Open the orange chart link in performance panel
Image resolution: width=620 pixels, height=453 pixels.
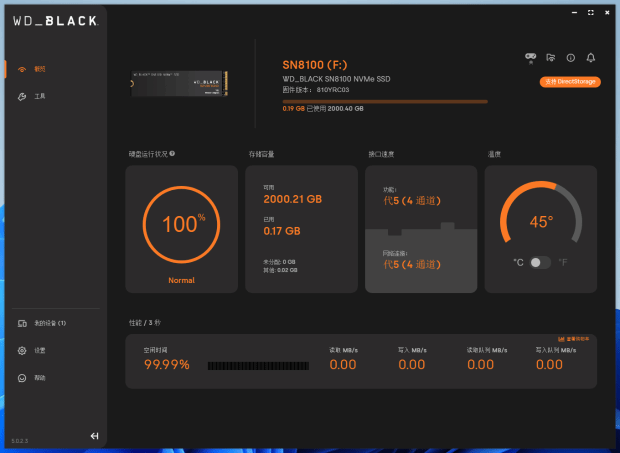[x=573, y=339]
